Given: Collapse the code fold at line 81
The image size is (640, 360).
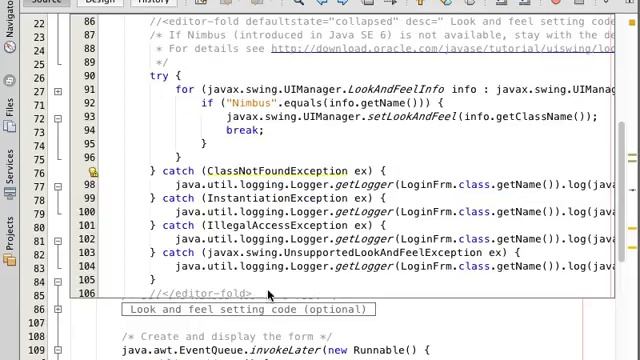Looking at the screenshot, I should [58, 241].
